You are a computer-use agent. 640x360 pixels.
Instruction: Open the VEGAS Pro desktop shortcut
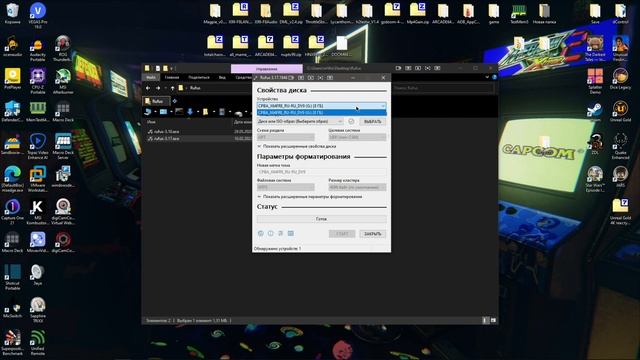38,15
